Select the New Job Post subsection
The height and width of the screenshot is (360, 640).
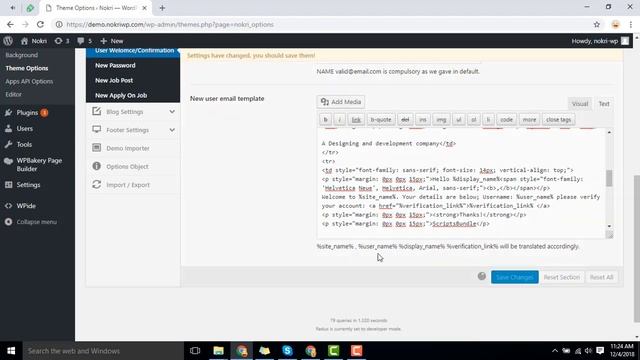[x=114, y=80]
